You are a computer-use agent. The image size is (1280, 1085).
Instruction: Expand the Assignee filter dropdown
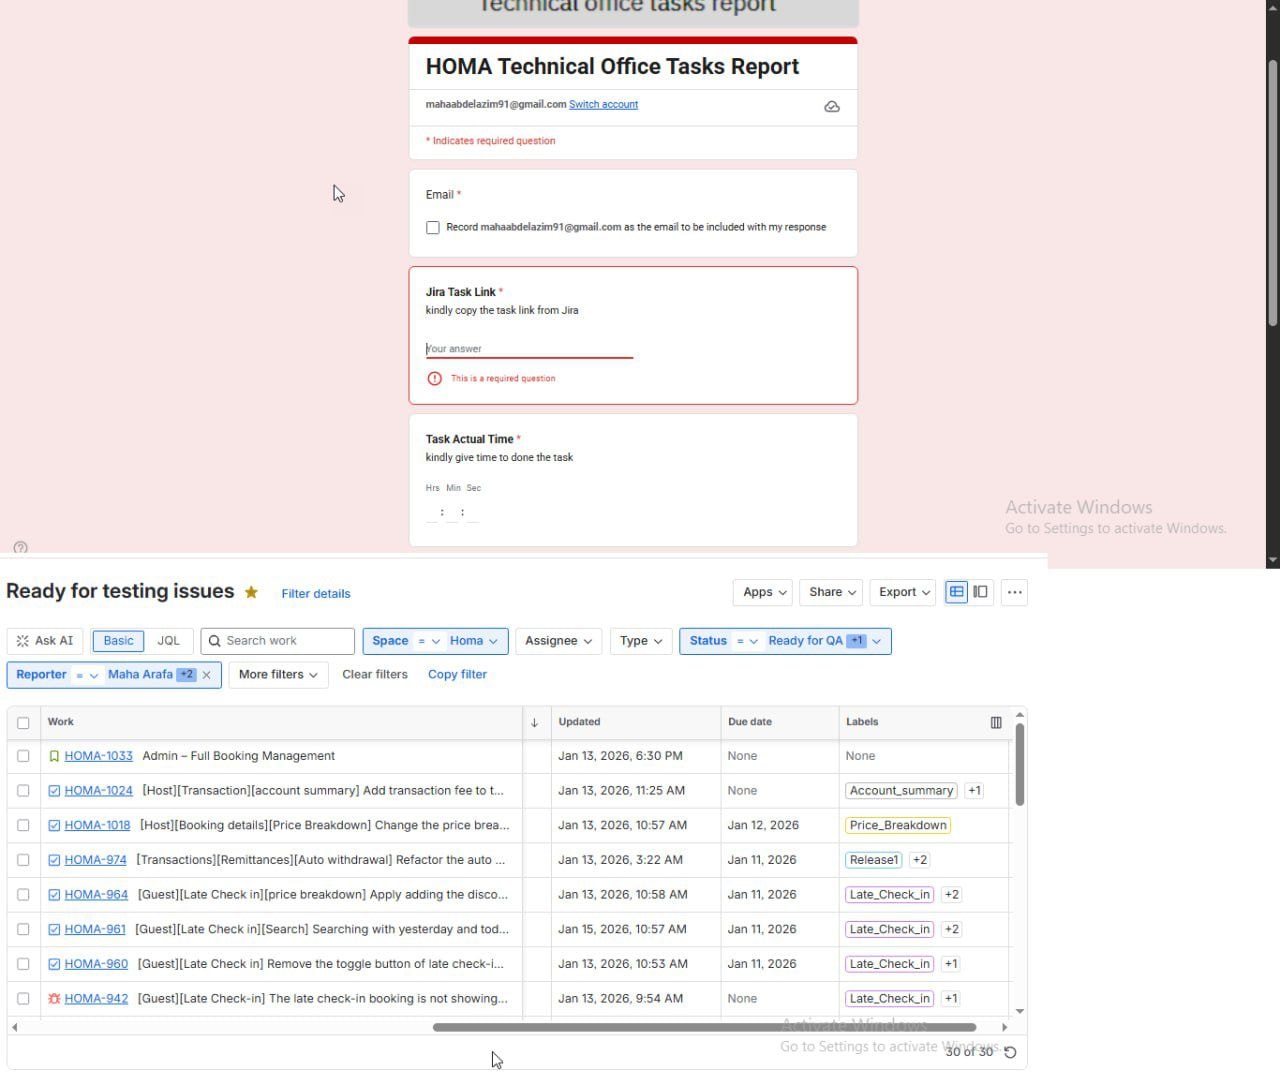pos(558,641)
